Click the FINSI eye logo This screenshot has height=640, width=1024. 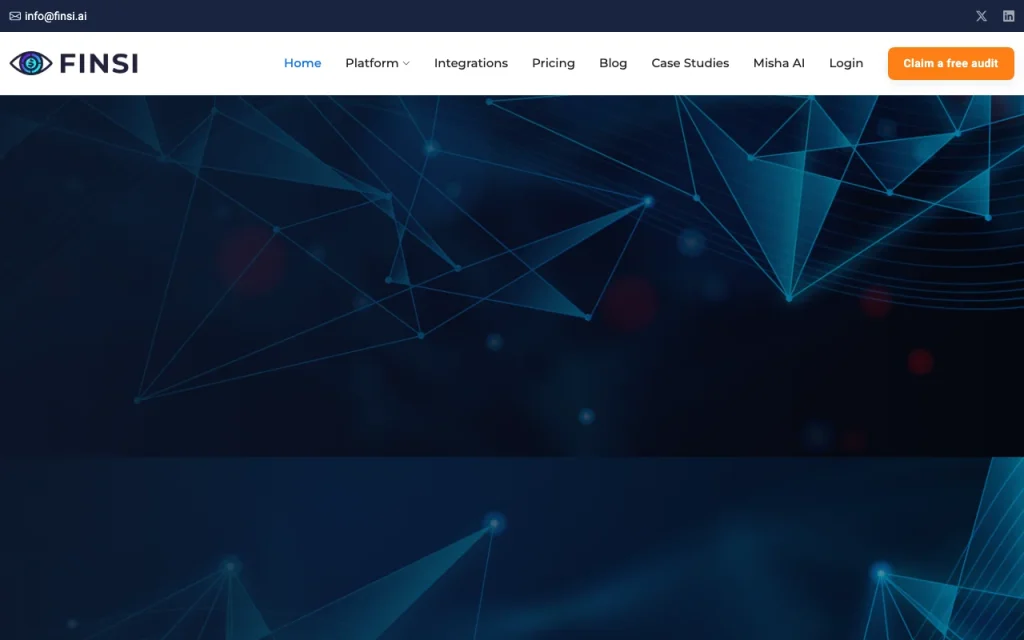[x=31, y=63]
